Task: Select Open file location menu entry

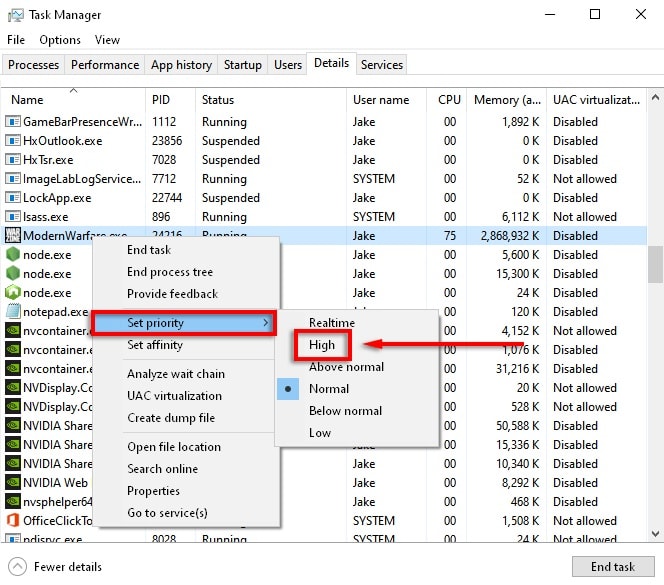Action: click(173, 447)
